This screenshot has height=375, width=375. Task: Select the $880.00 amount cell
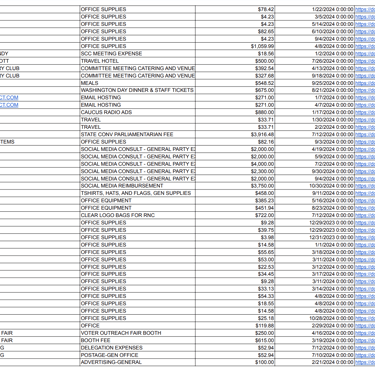[x=235, y=112]
